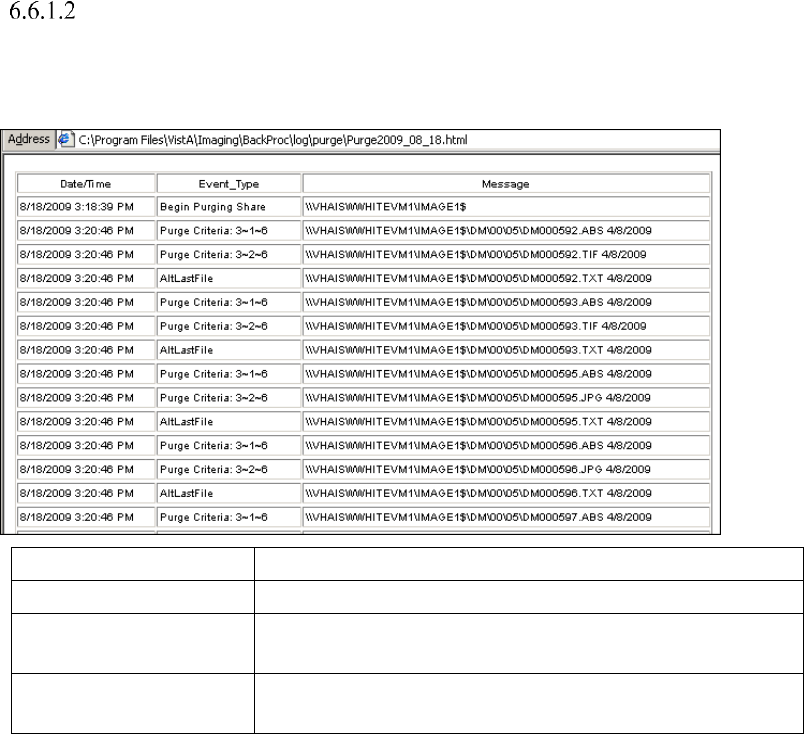Click the timestamp cell in the DM000593.TXT row
This screenshot has width=804, height=734.
(x=86, y=350)
